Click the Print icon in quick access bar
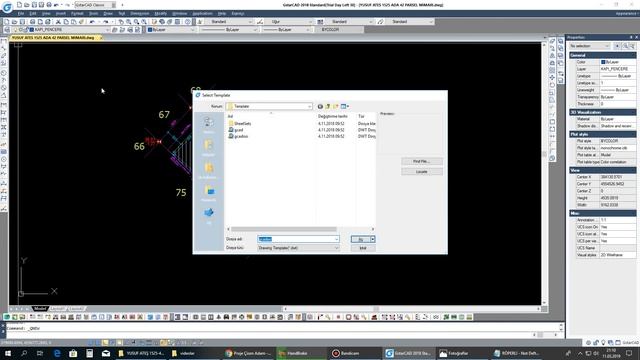The image size is (640, 360). click(x=49, y=5)
